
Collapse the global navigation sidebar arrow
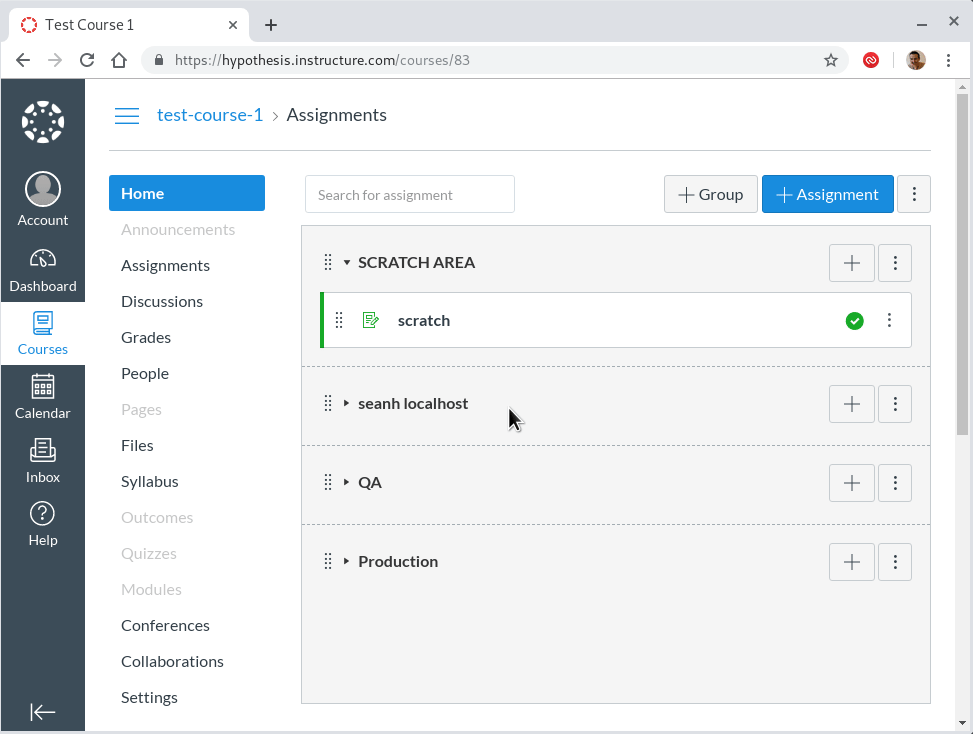pyautogui.click(x=42, y=711)
